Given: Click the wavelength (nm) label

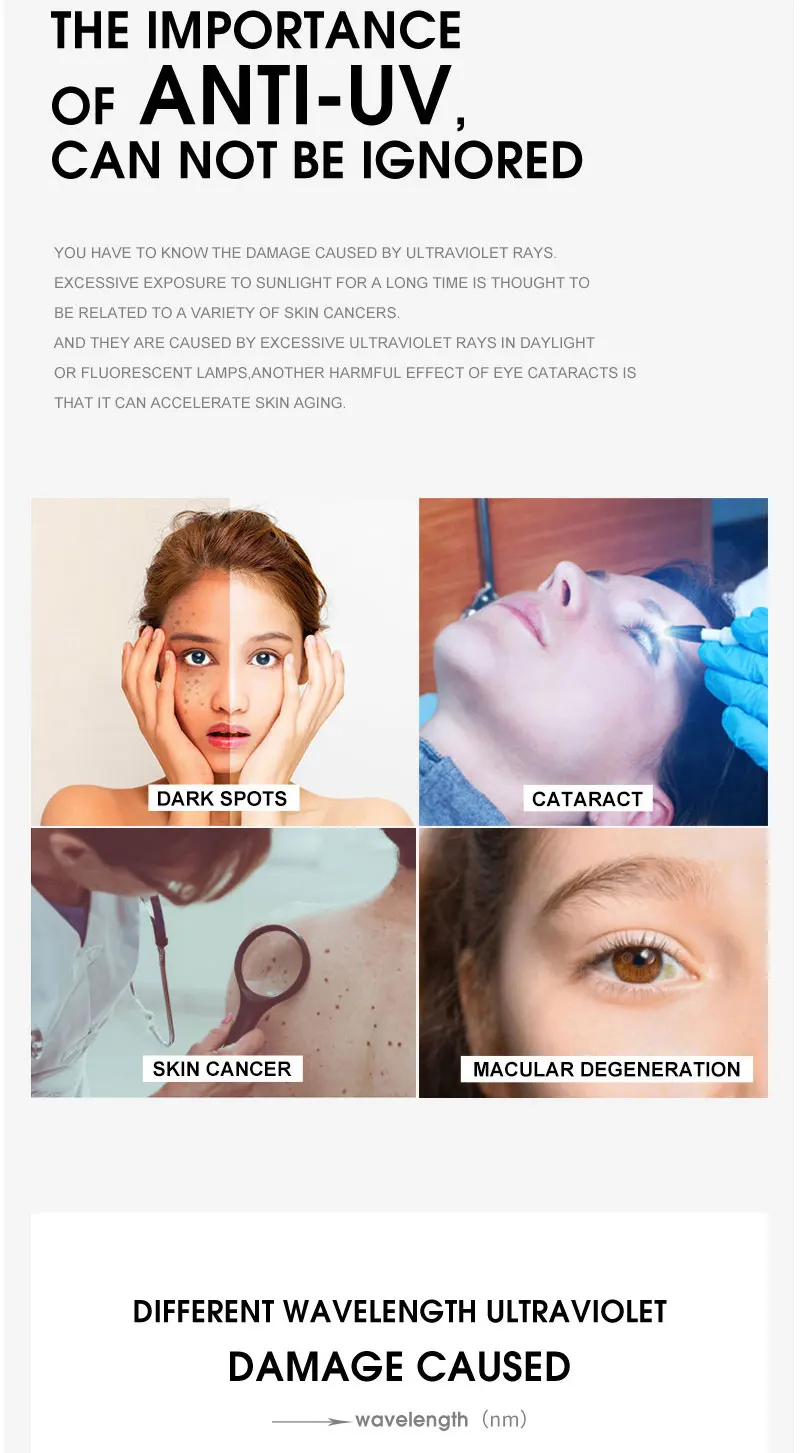Looking at the screenshot, I should click(440, 1419).
